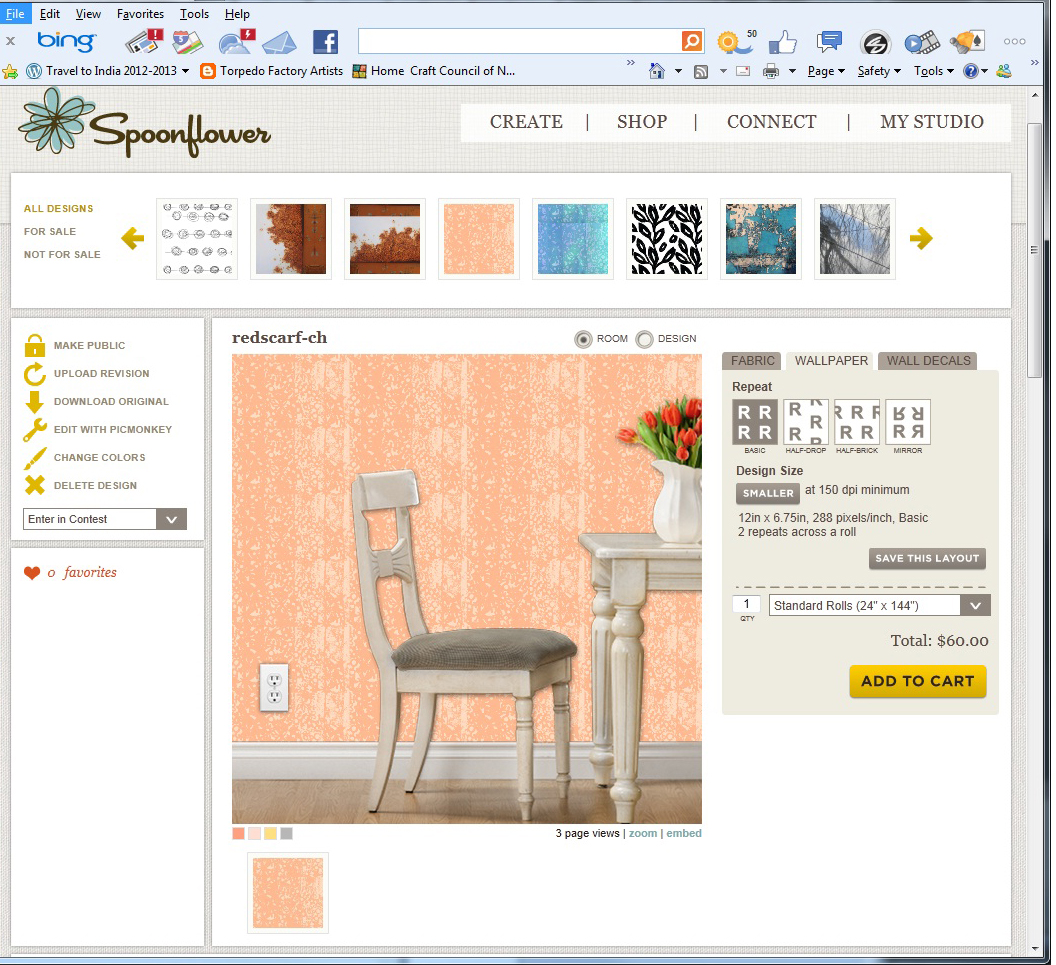1056x965 pixels.
Task: Click the Save This Layout button
Action: coord(927,559)
